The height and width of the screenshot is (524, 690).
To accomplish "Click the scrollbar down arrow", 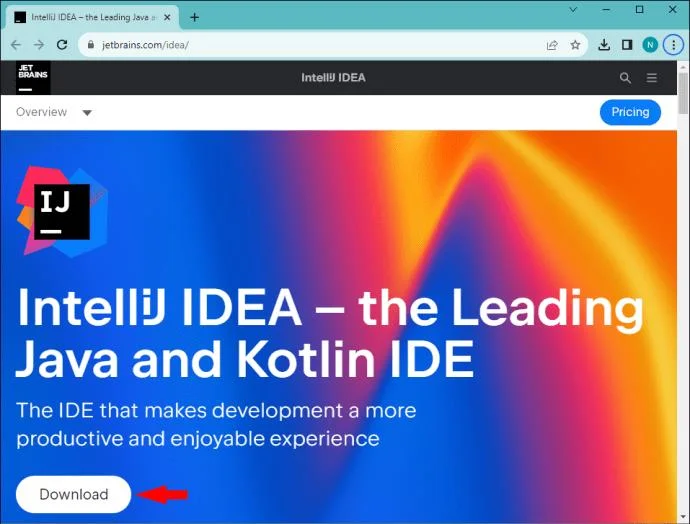I will 683,517.
